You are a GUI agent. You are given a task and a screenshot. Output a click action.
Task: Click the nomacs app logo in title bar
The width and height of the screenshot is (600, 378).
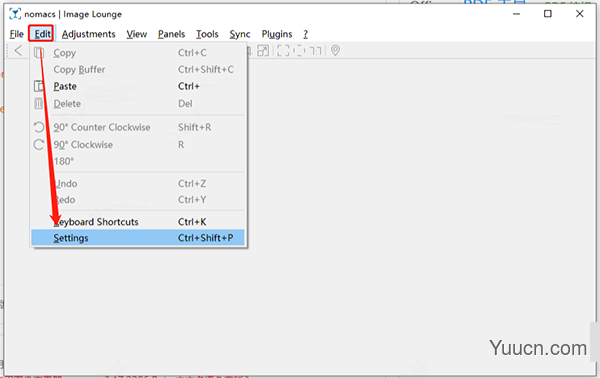(15, 14)
